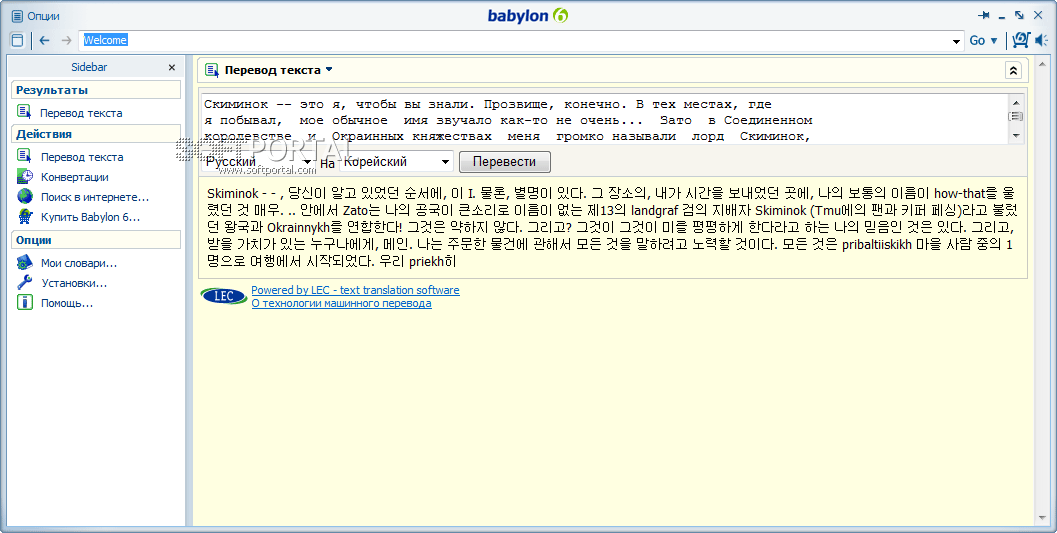Click the Buy Babylon cart icon
The height and width of the screenshot is (533, 1057).
[25, 216]
